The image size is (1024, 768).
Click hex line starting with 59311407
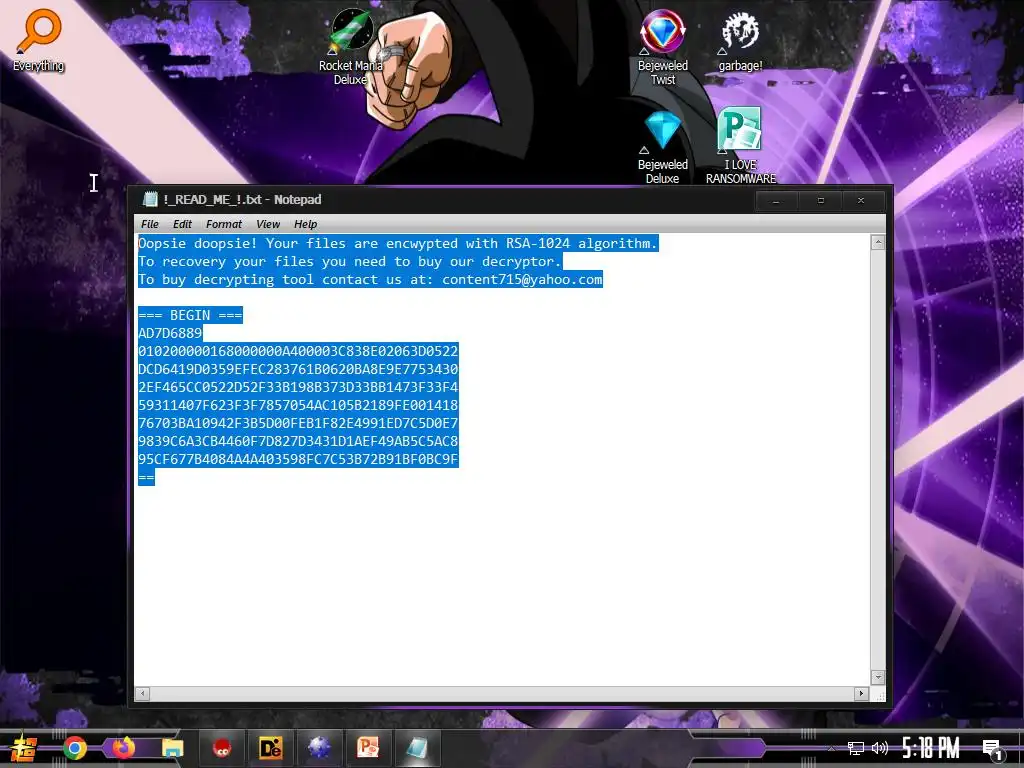point(298,405)
